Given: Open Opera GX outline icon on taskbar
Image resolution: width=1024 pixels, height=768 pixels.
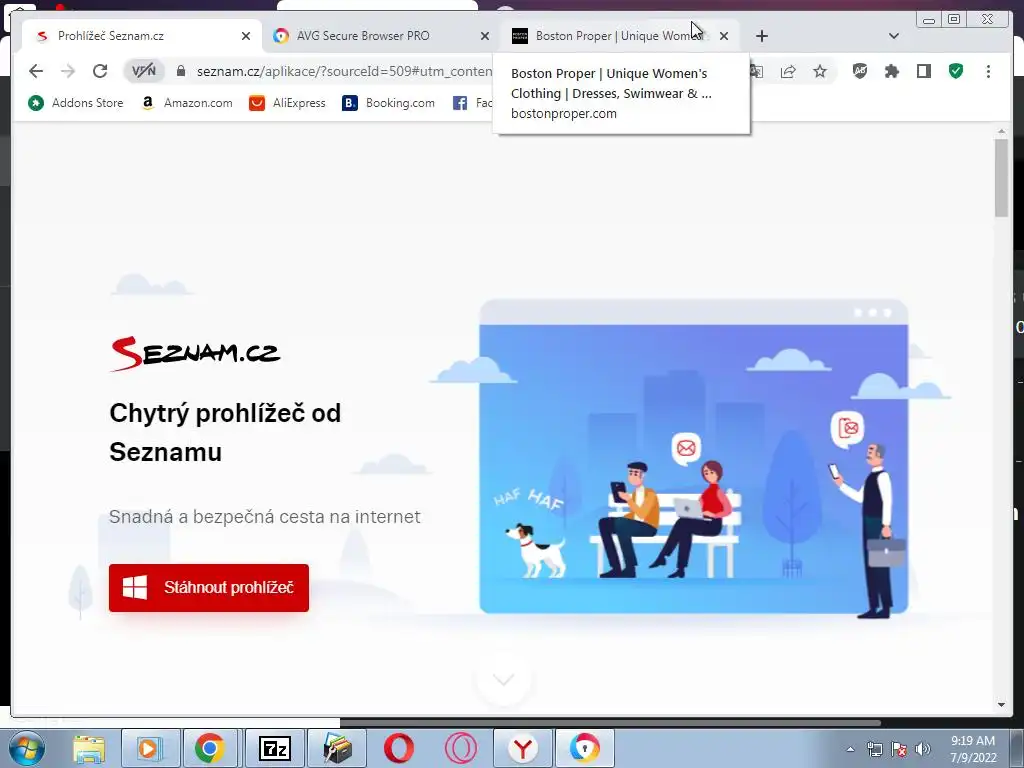Looking at the screenshot, I should pyautogui.click(x=460, y=748).
